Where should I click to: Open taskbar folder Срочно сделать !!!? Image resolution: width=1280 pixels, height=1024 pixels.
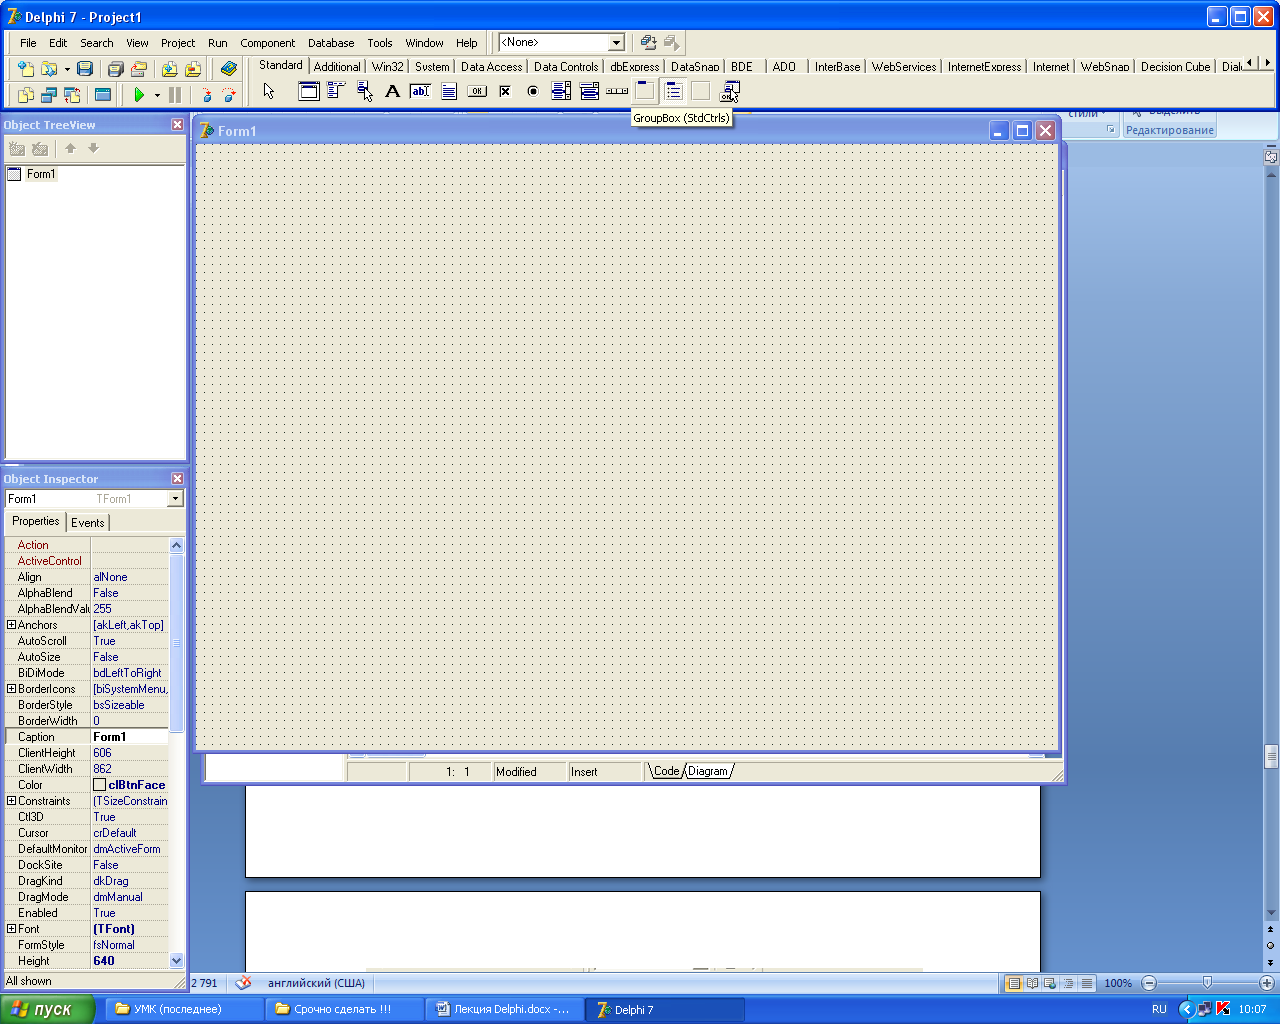[x=344, y=1009]
